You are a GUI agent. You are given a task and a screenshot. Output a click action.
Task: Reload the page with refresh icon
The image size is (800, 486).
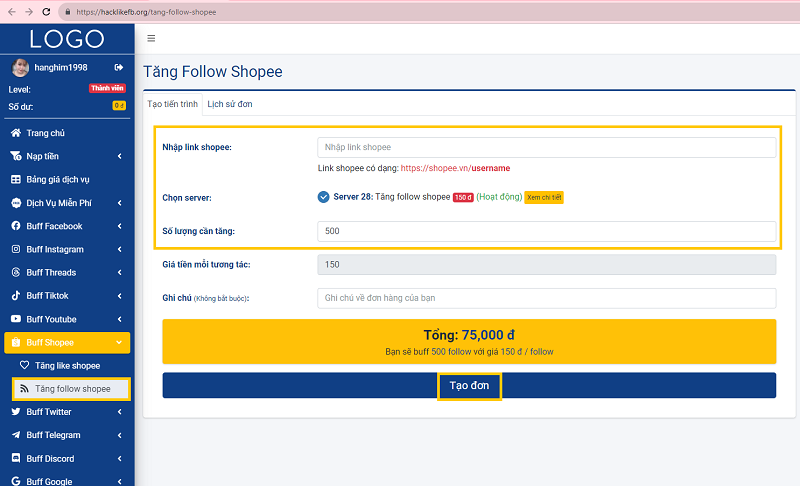coord(46,12)
